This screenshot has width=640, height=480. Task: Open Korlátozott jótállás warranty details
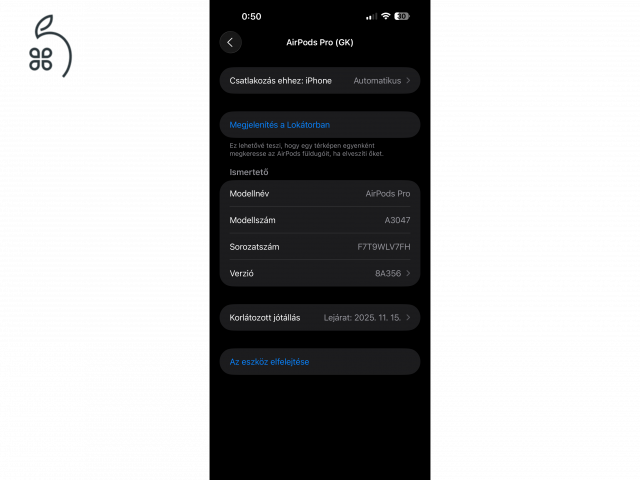[x=320, y=318]
